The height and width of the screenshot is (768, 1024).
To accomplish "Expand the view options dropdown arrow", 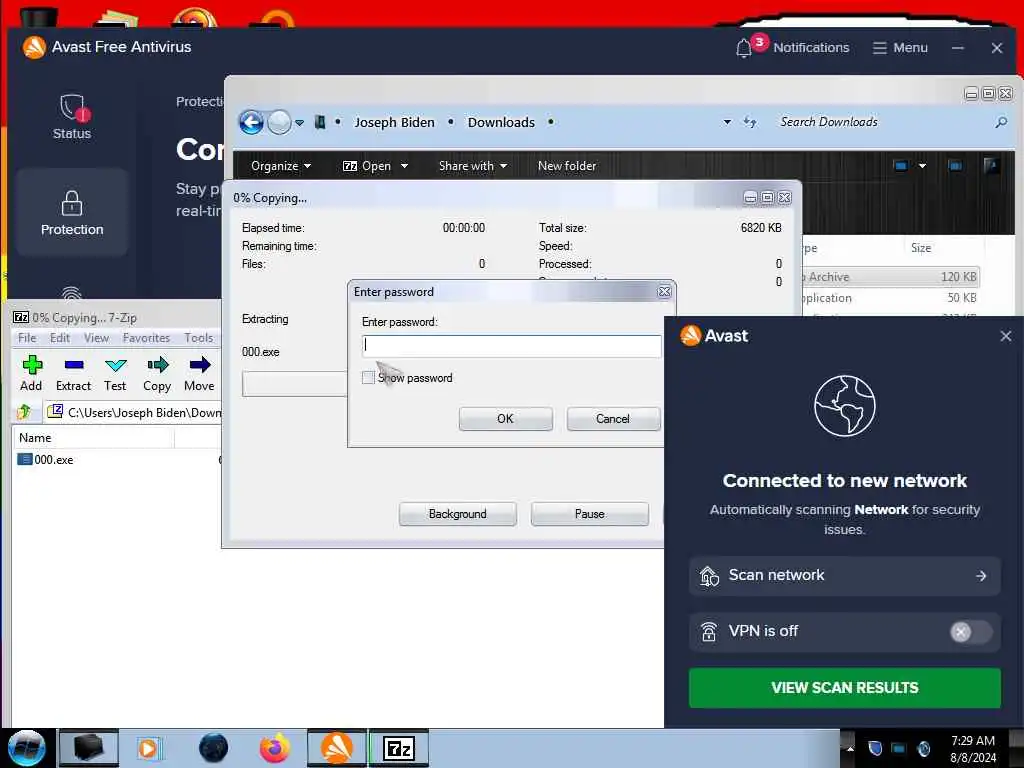I will 922,166.
